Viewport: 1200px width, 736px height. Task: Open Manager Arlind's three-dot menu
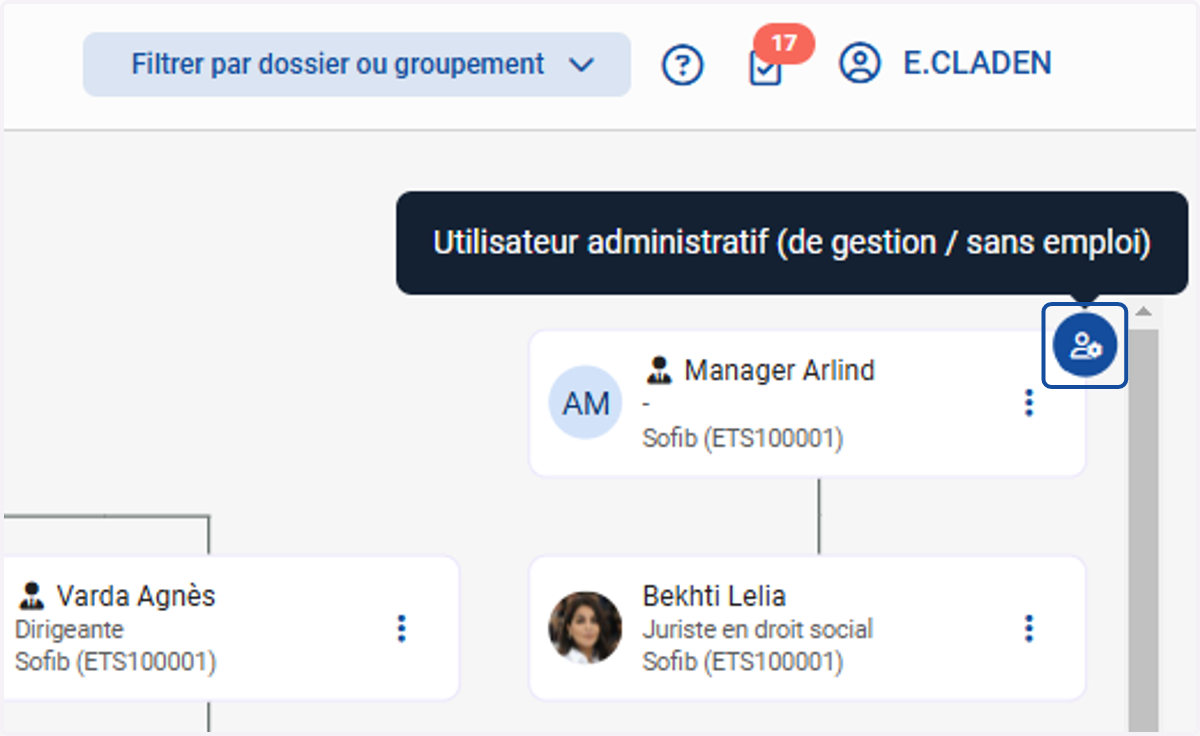(x=1029, y=403)
